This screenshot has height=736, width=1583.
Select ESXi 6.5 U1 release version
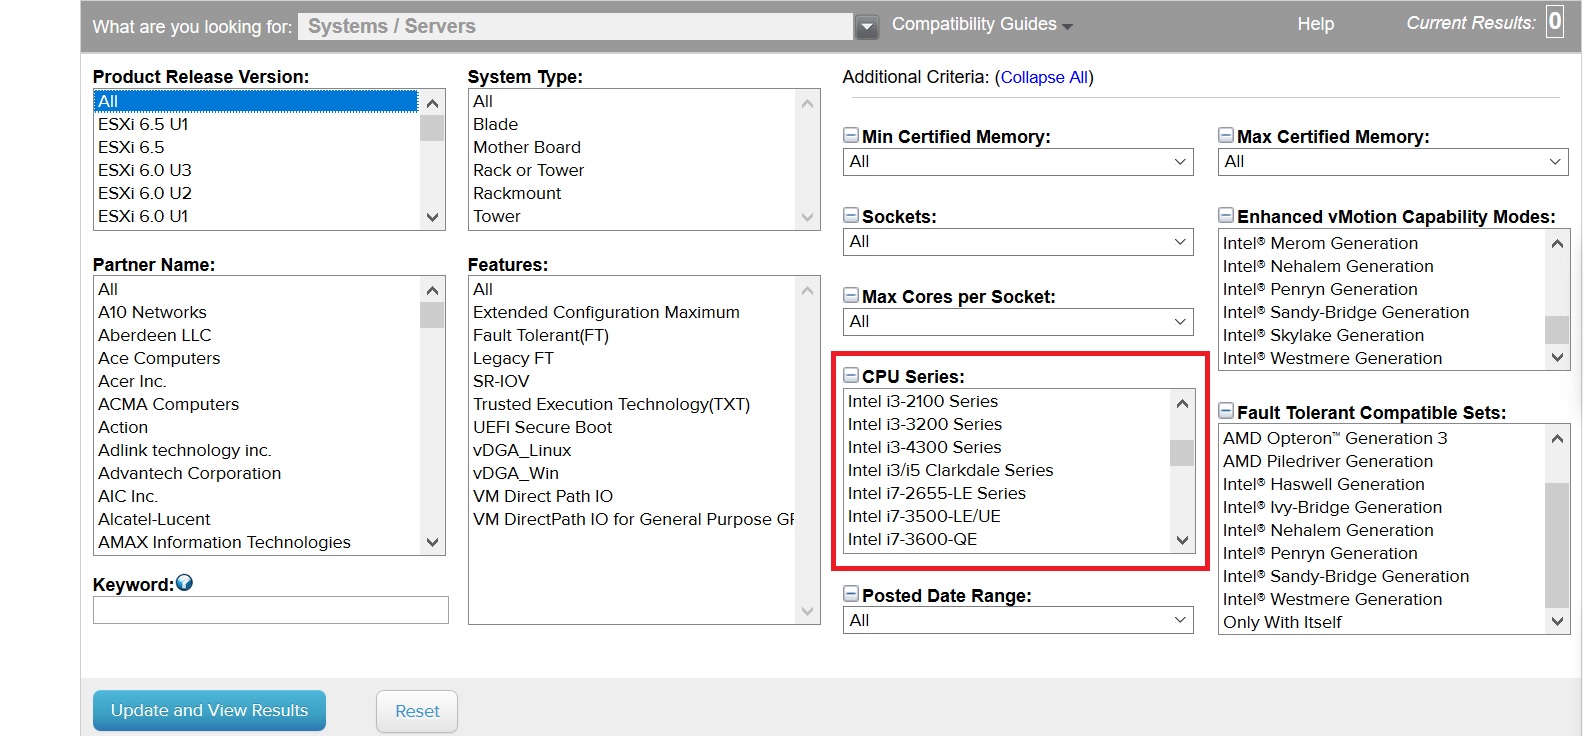pos(256,124)
